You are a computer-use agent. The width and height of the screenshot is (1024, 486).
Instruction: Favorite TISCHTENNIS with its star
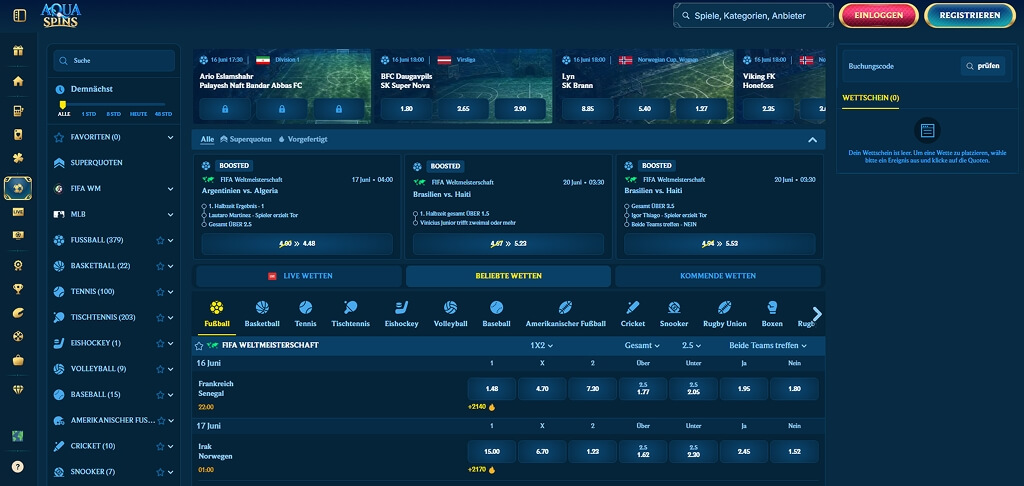[160, 317]
